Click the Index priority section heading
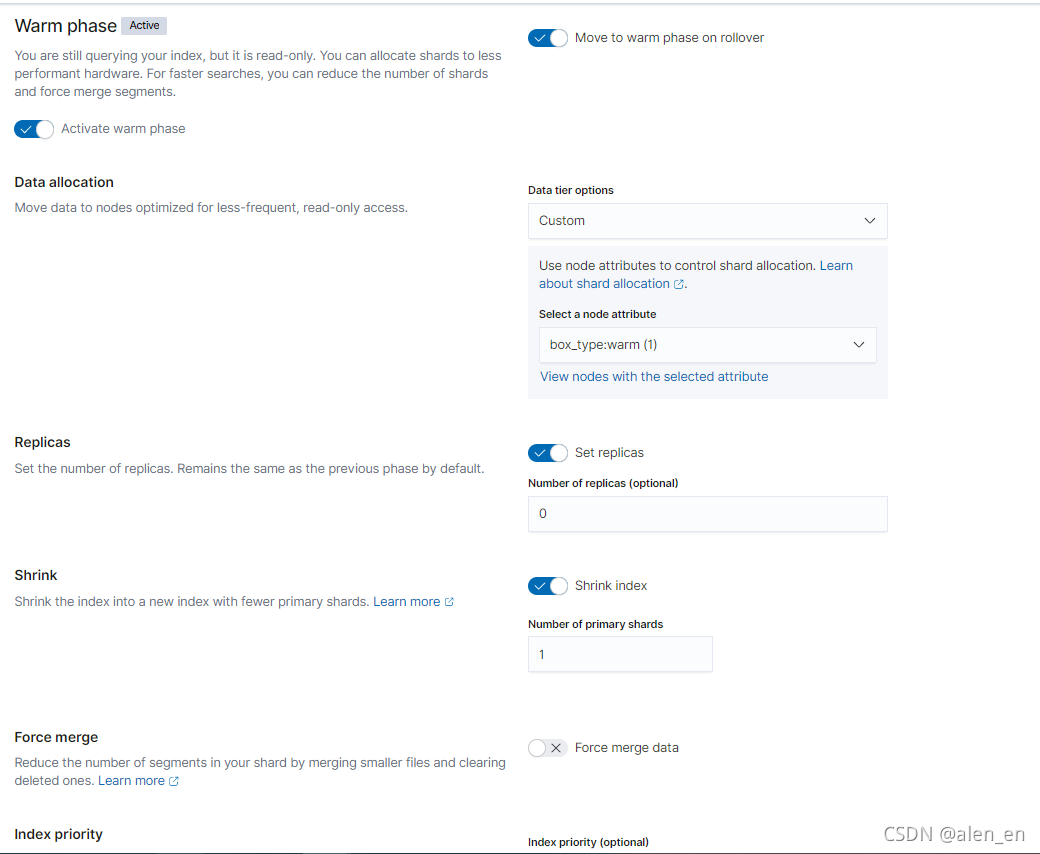 [x=58, y=834]
